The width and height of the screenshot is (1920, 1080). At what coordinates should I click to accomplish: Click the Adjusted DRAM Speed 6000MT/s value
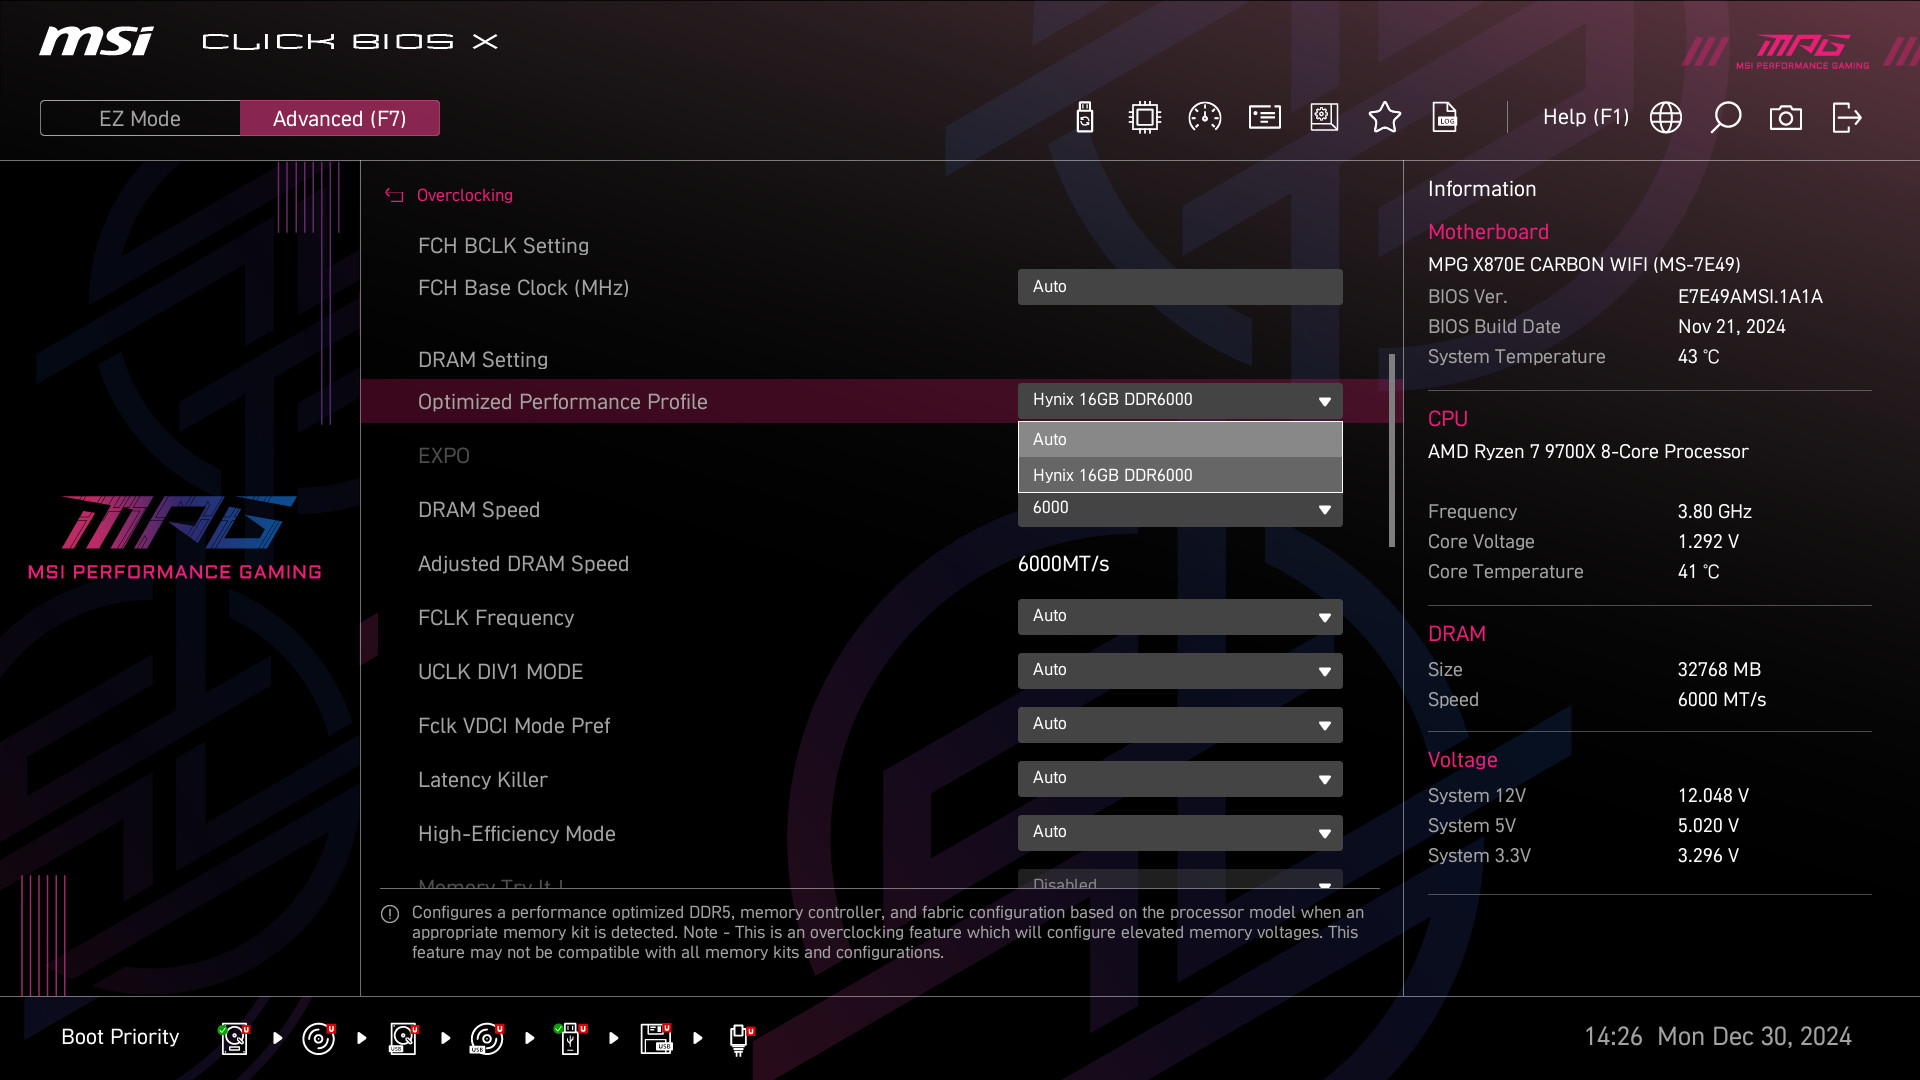1063,564
